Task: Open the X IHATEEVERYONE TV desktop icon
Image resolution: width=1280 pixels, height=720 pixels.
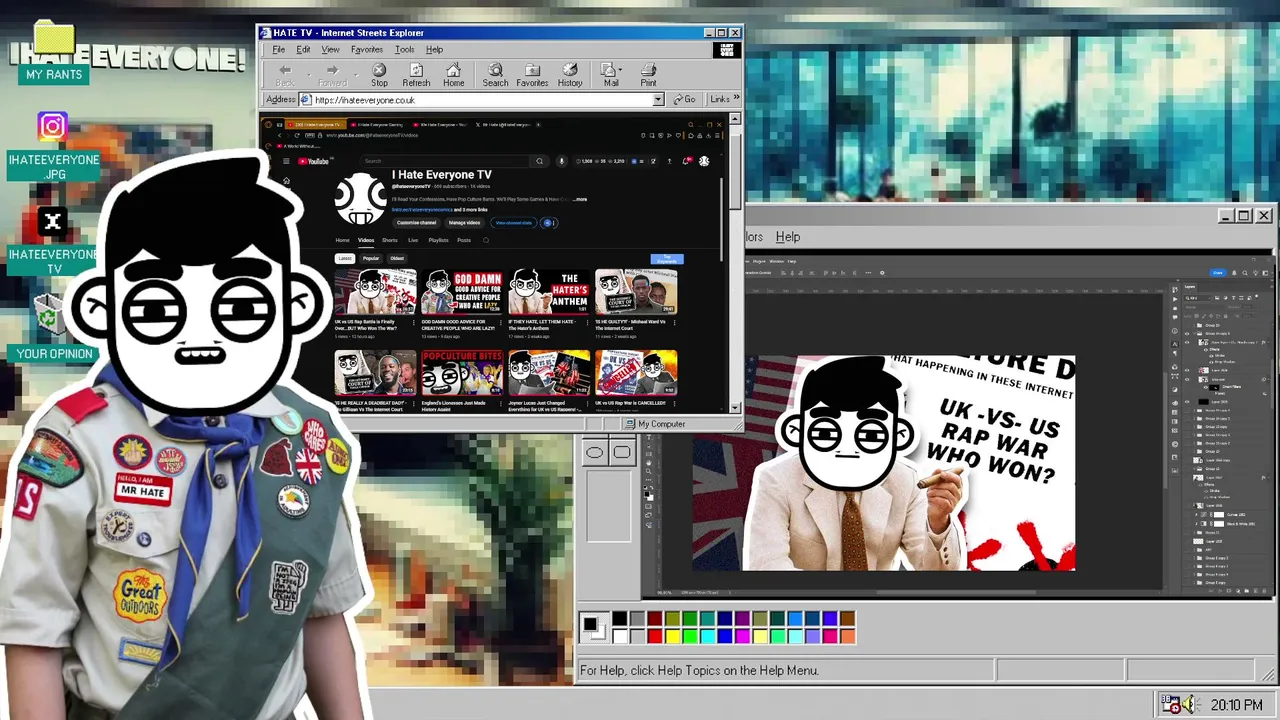Action: [x=53, y=240]
